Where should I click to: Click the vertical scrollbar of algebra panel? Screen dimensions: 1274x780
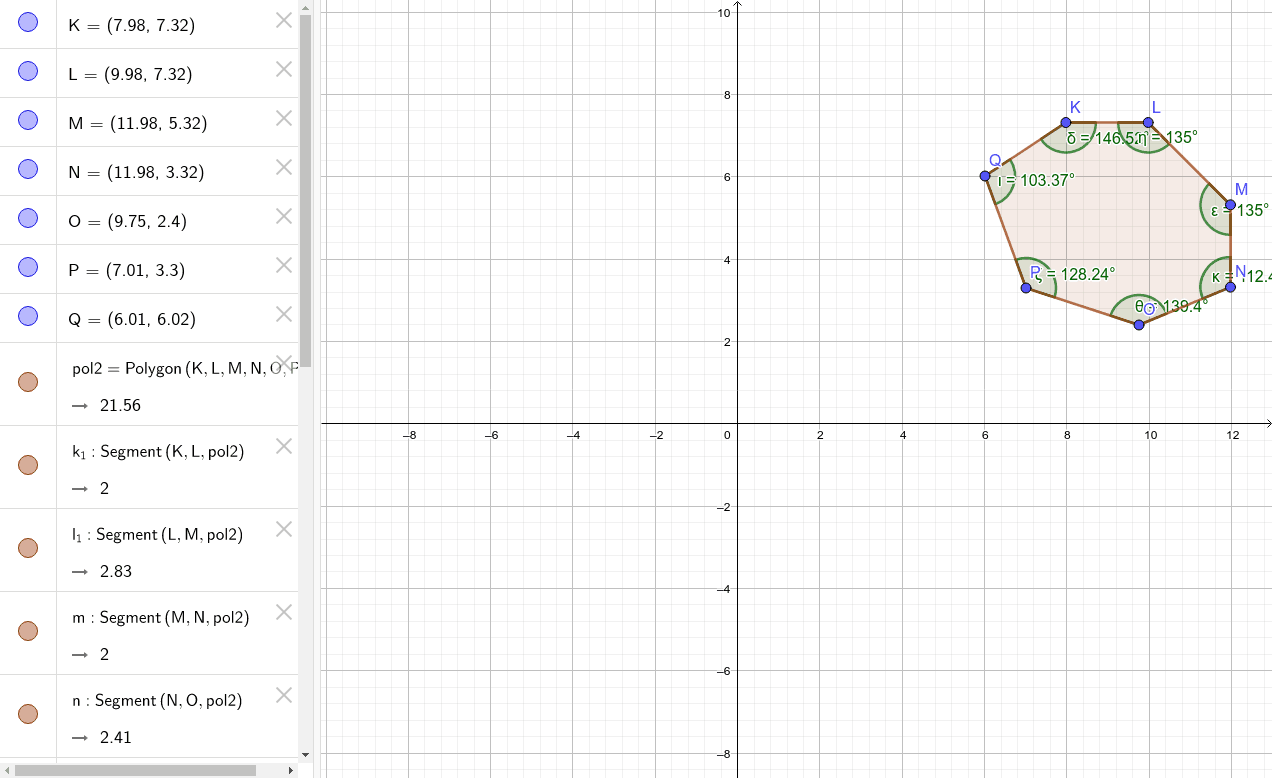tap(306, 190)
